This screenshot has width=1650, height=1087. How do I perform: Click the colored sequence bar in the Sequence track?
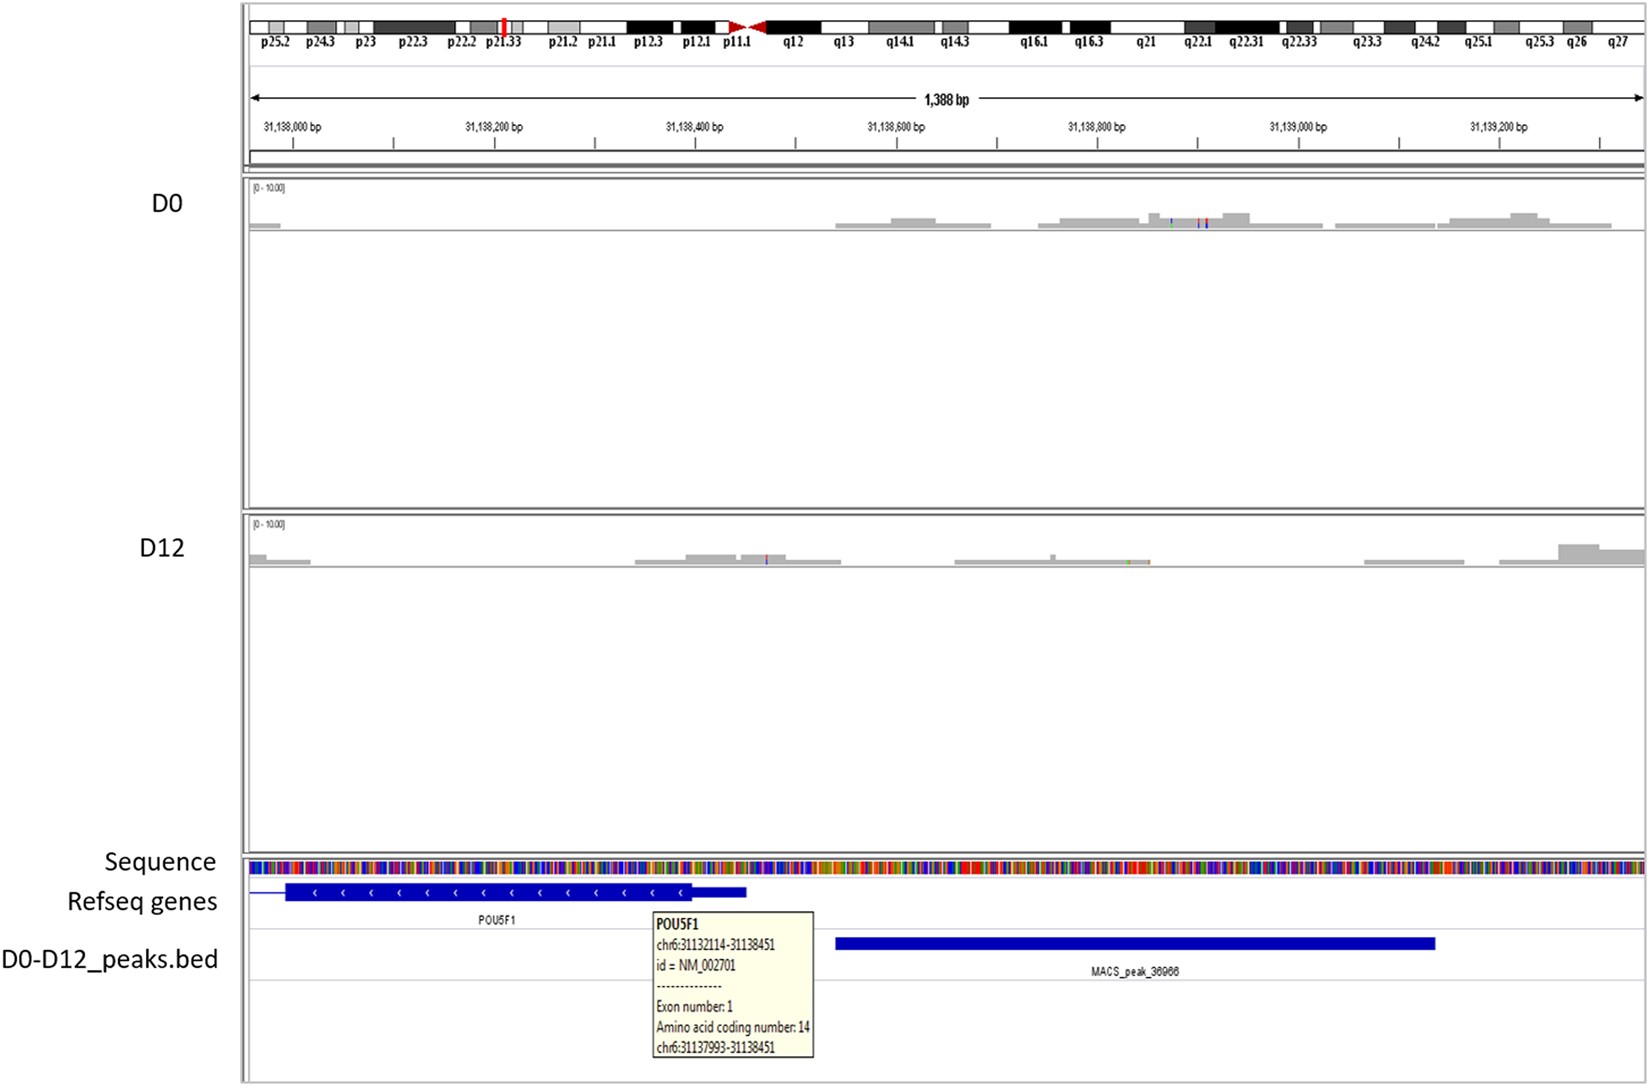tap(946, 867)
